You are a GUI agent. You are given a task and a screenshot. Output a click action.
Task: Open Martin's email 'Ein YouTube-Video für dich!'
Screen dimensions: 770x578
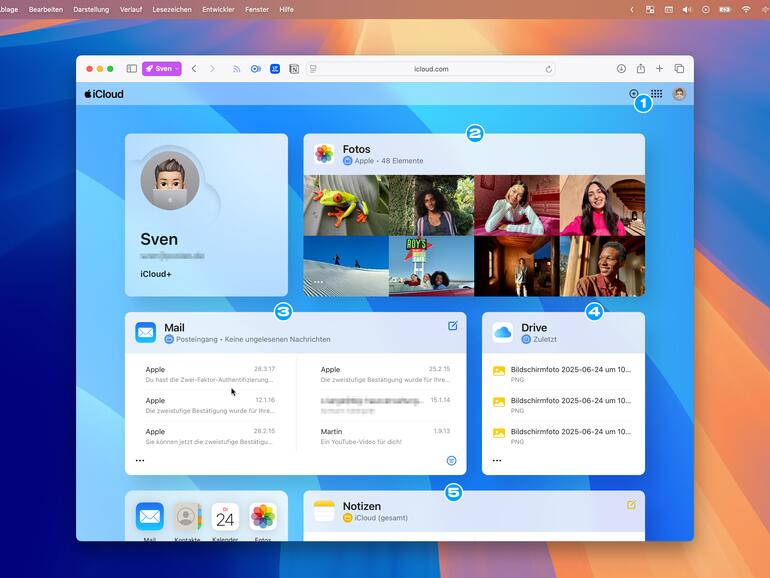tap(385, 437)
